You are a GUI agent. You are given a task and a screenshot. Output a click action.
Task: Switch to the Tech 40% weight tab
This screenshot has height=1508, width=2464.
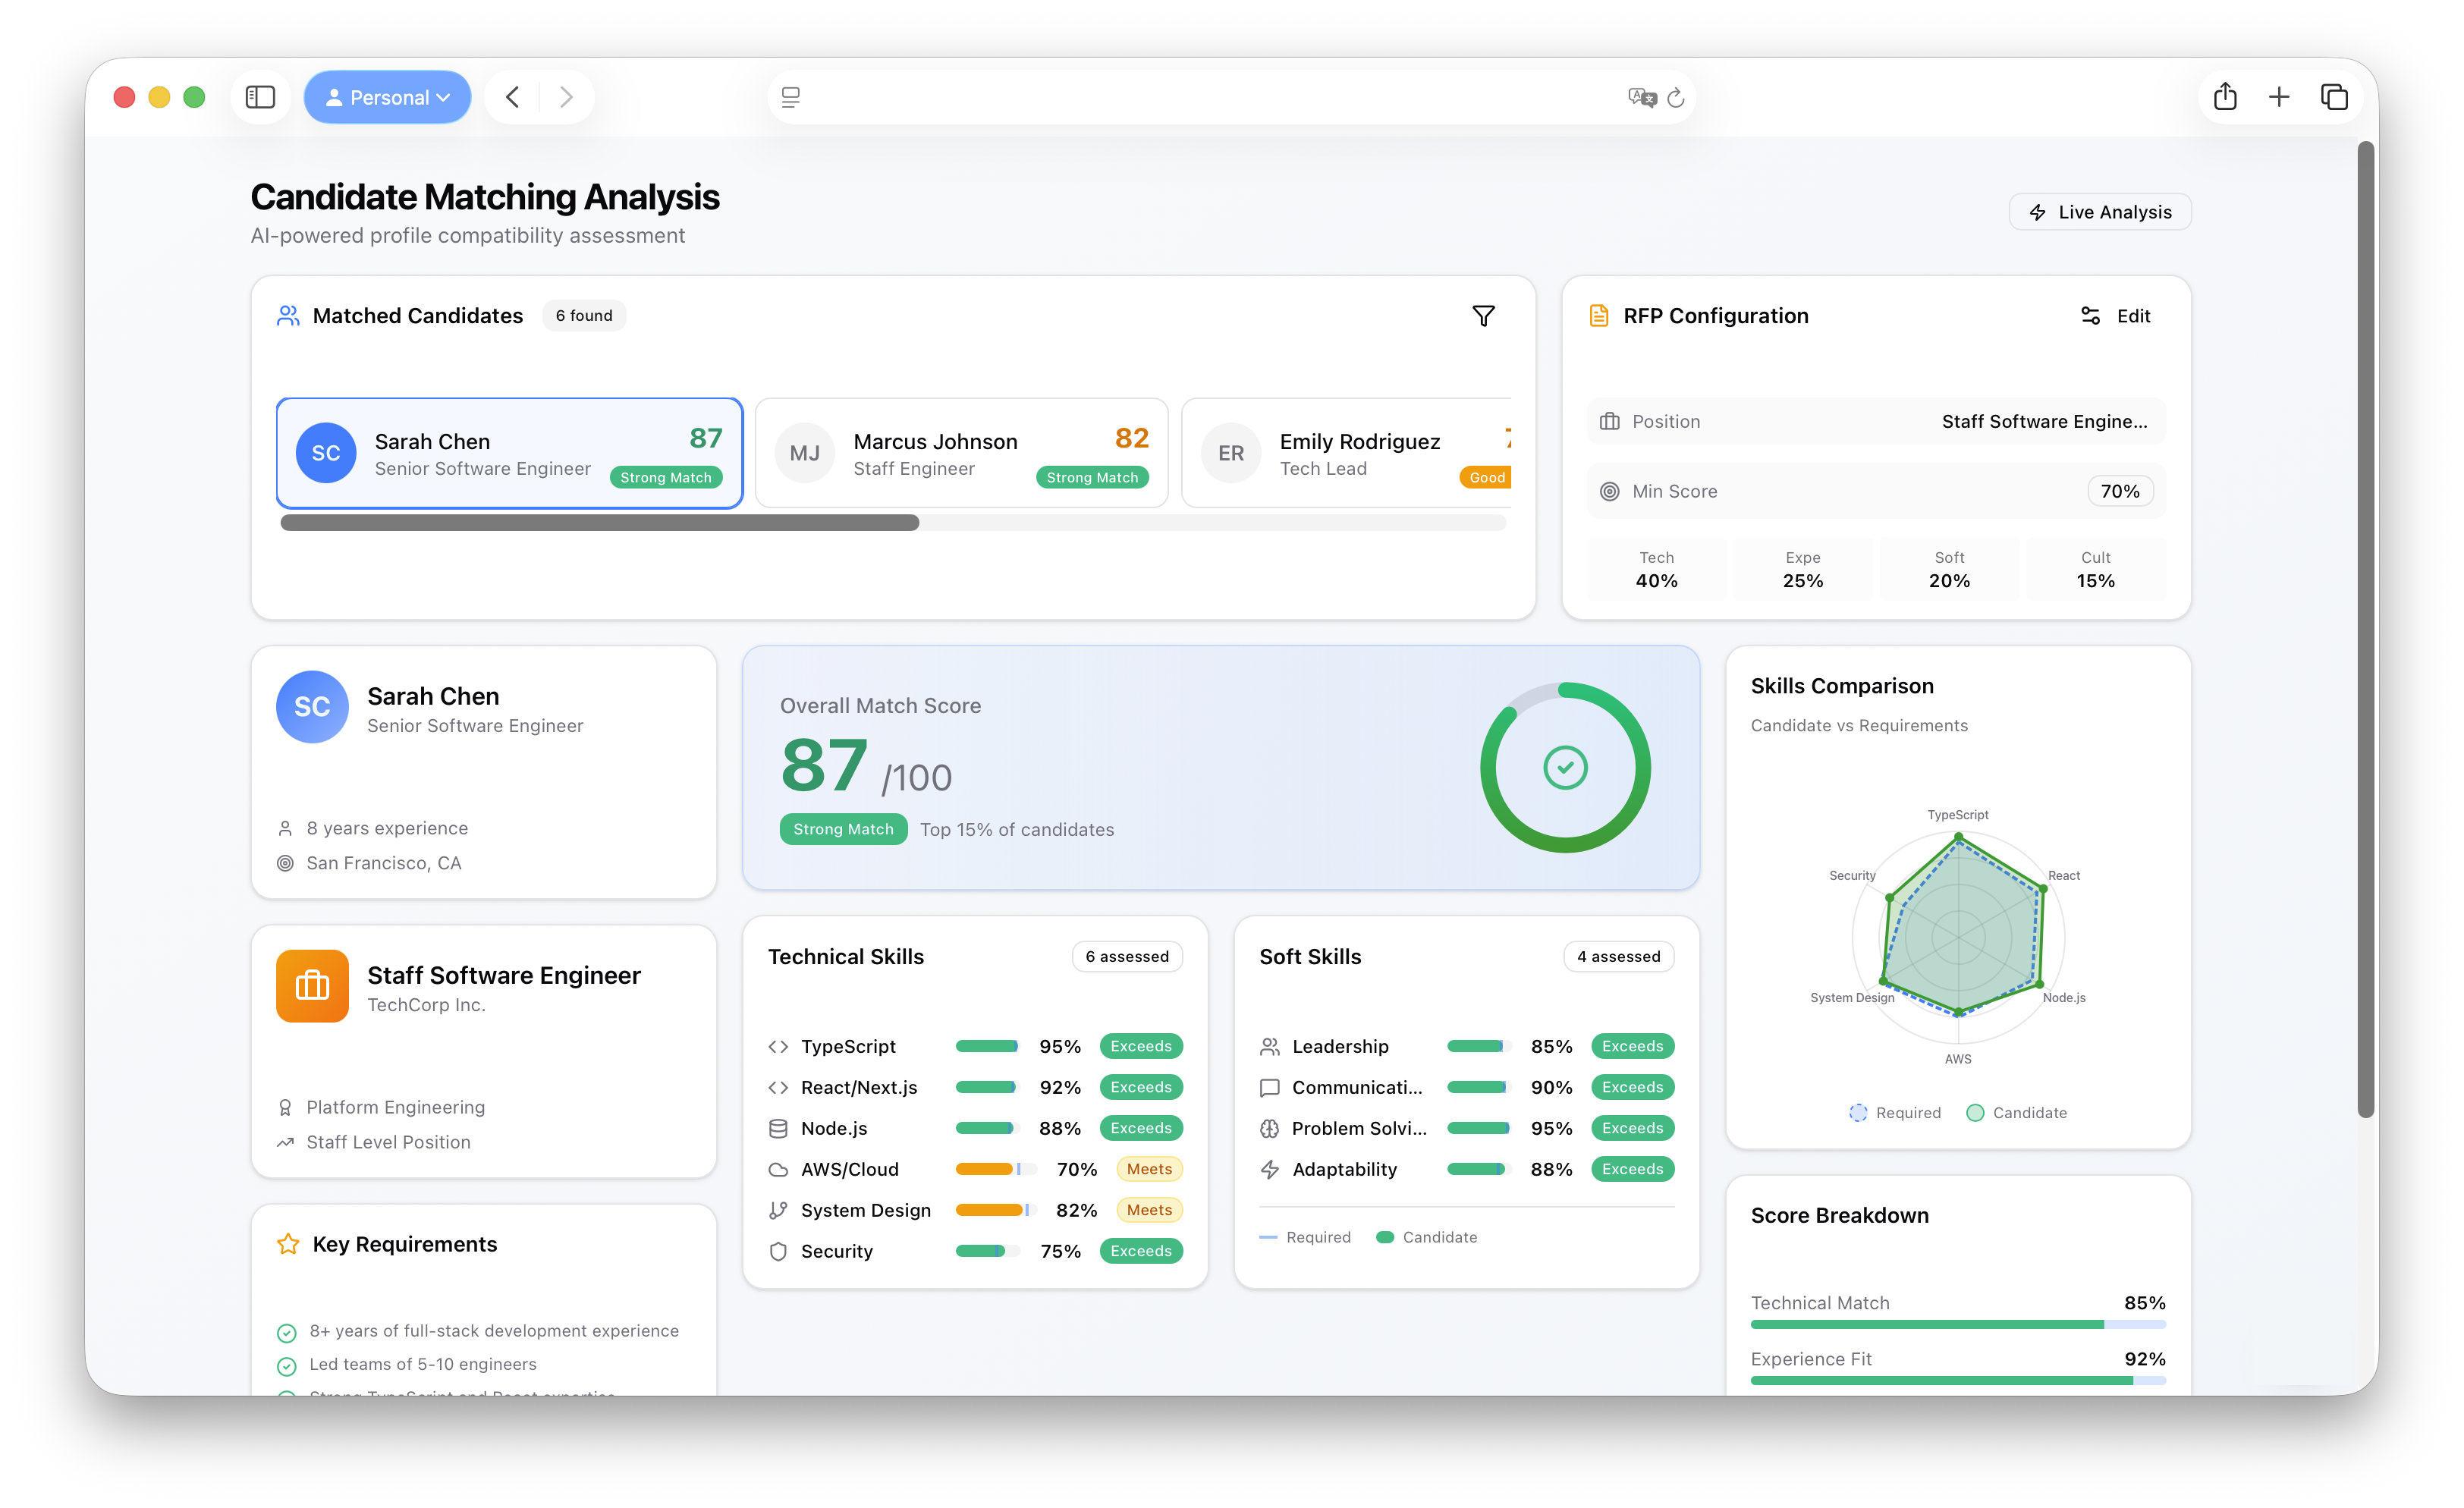pos(1656,569)
